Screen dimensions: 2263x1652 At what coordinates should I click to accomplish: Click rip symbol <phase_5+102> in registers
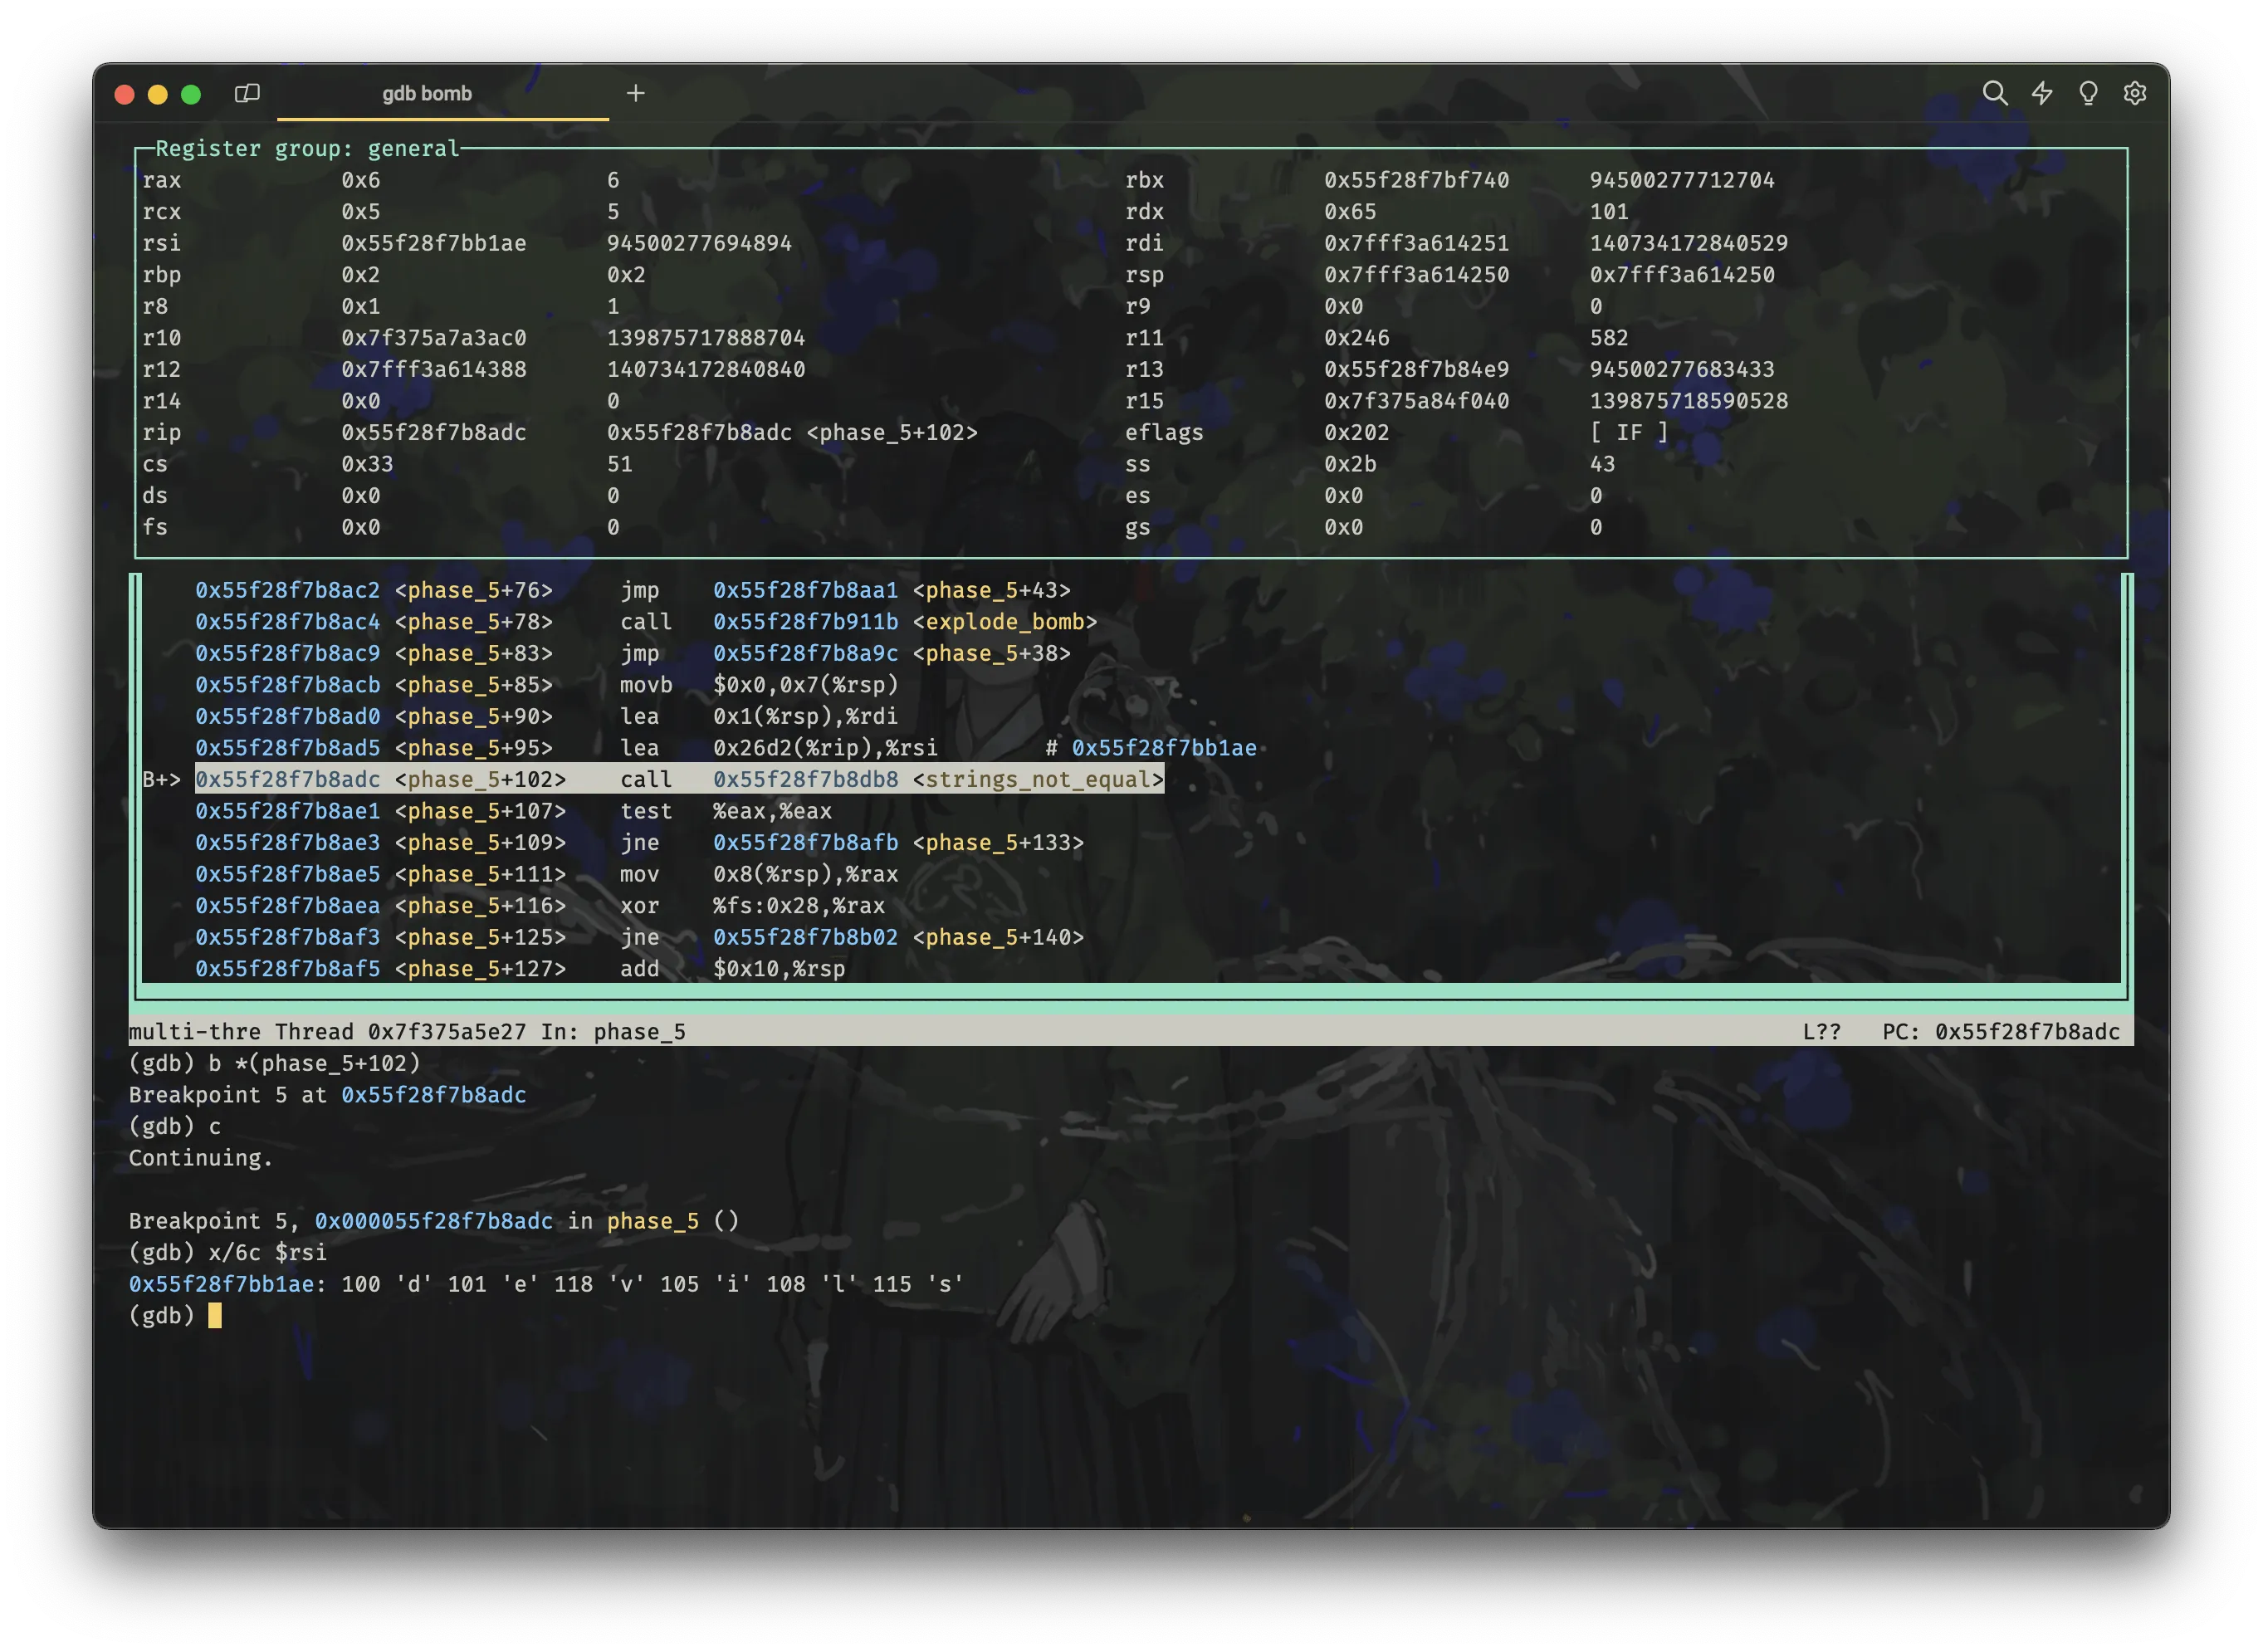click(x=892, y=432)
